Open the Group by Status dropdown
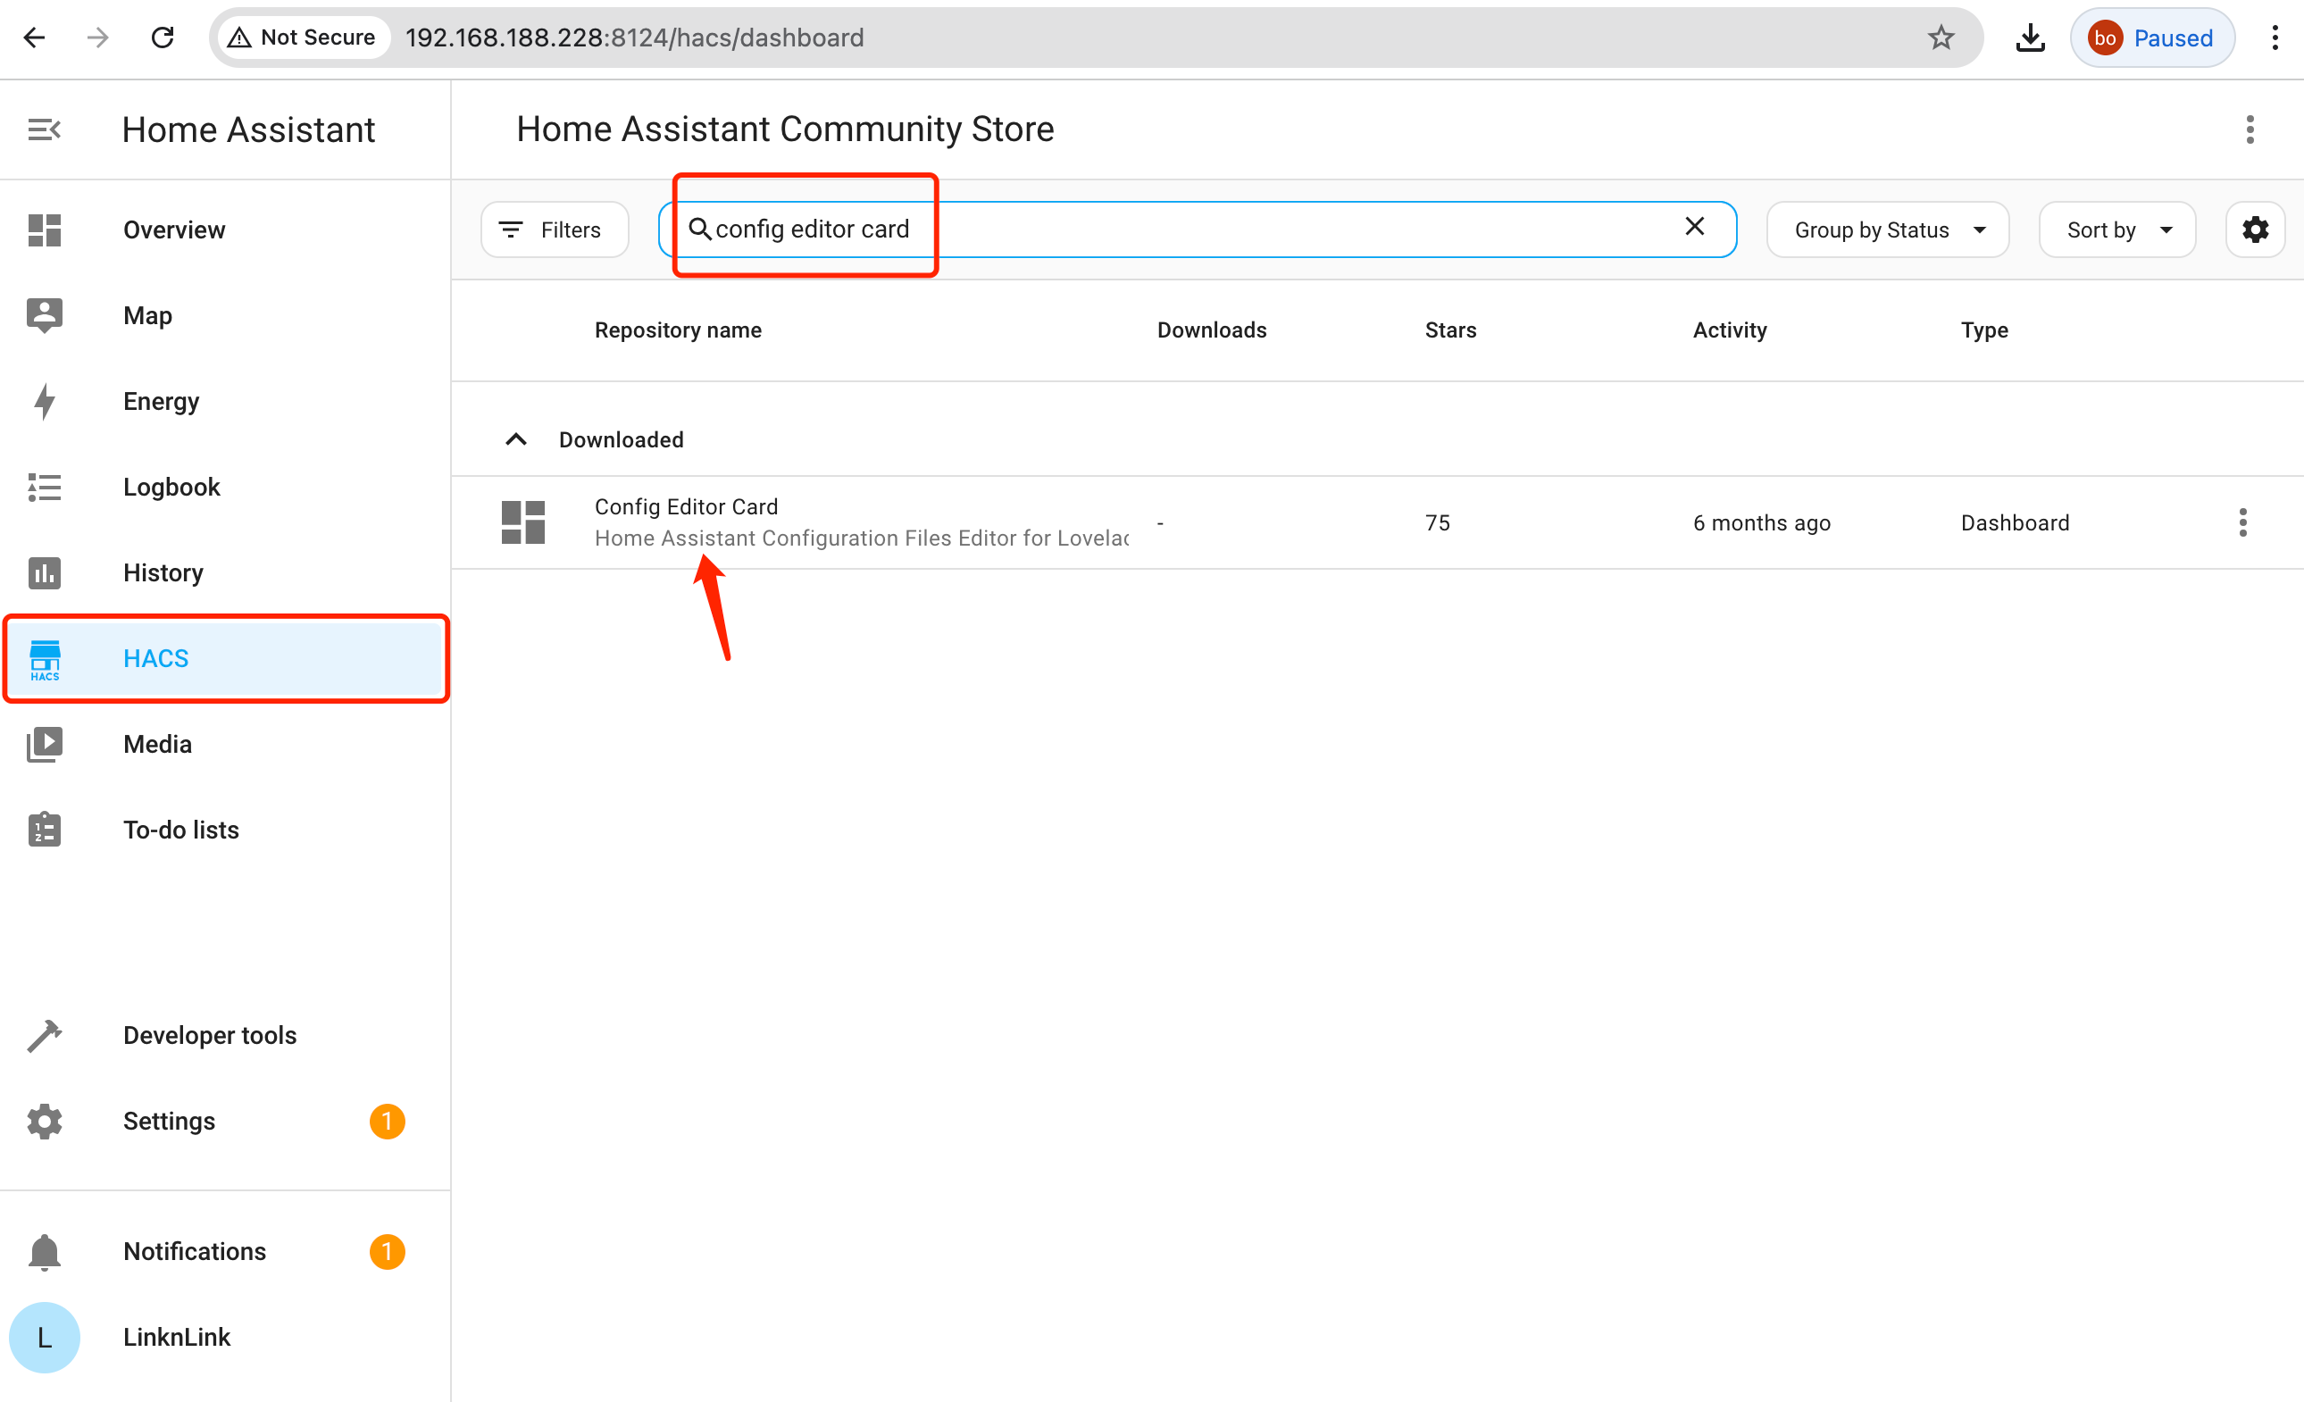The height and width of the screenshot is (1402, 2304). 1887,230
